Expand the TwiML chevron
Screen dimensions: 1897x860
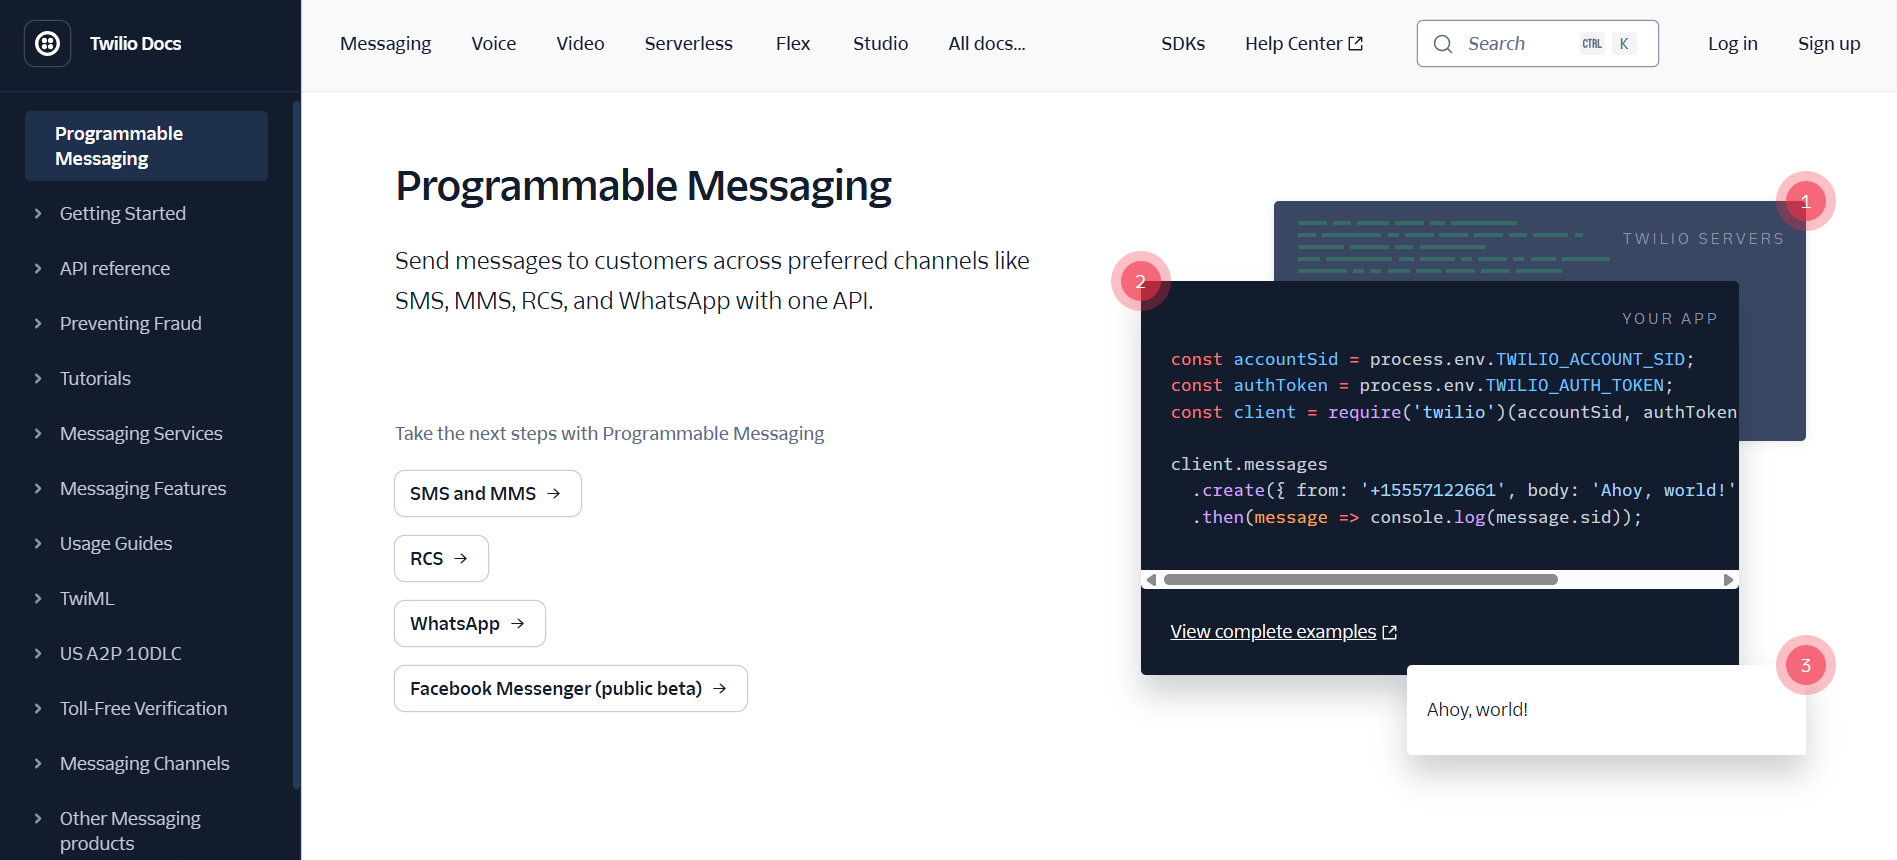(38, 598)
